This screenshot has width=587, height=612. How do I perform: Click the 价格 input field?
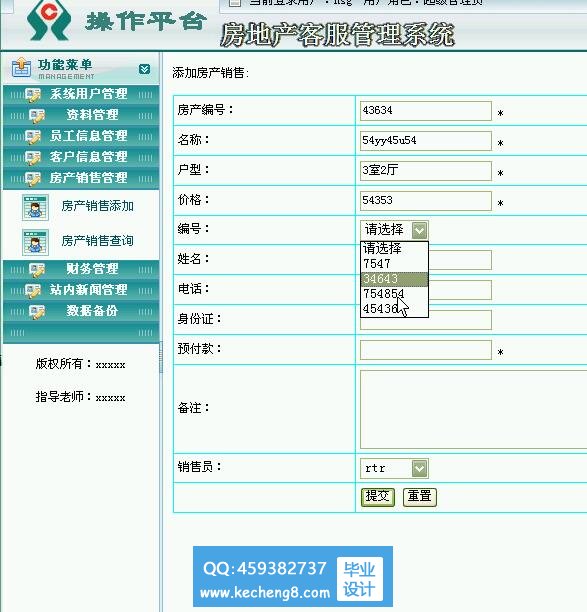tap(425, 201)
